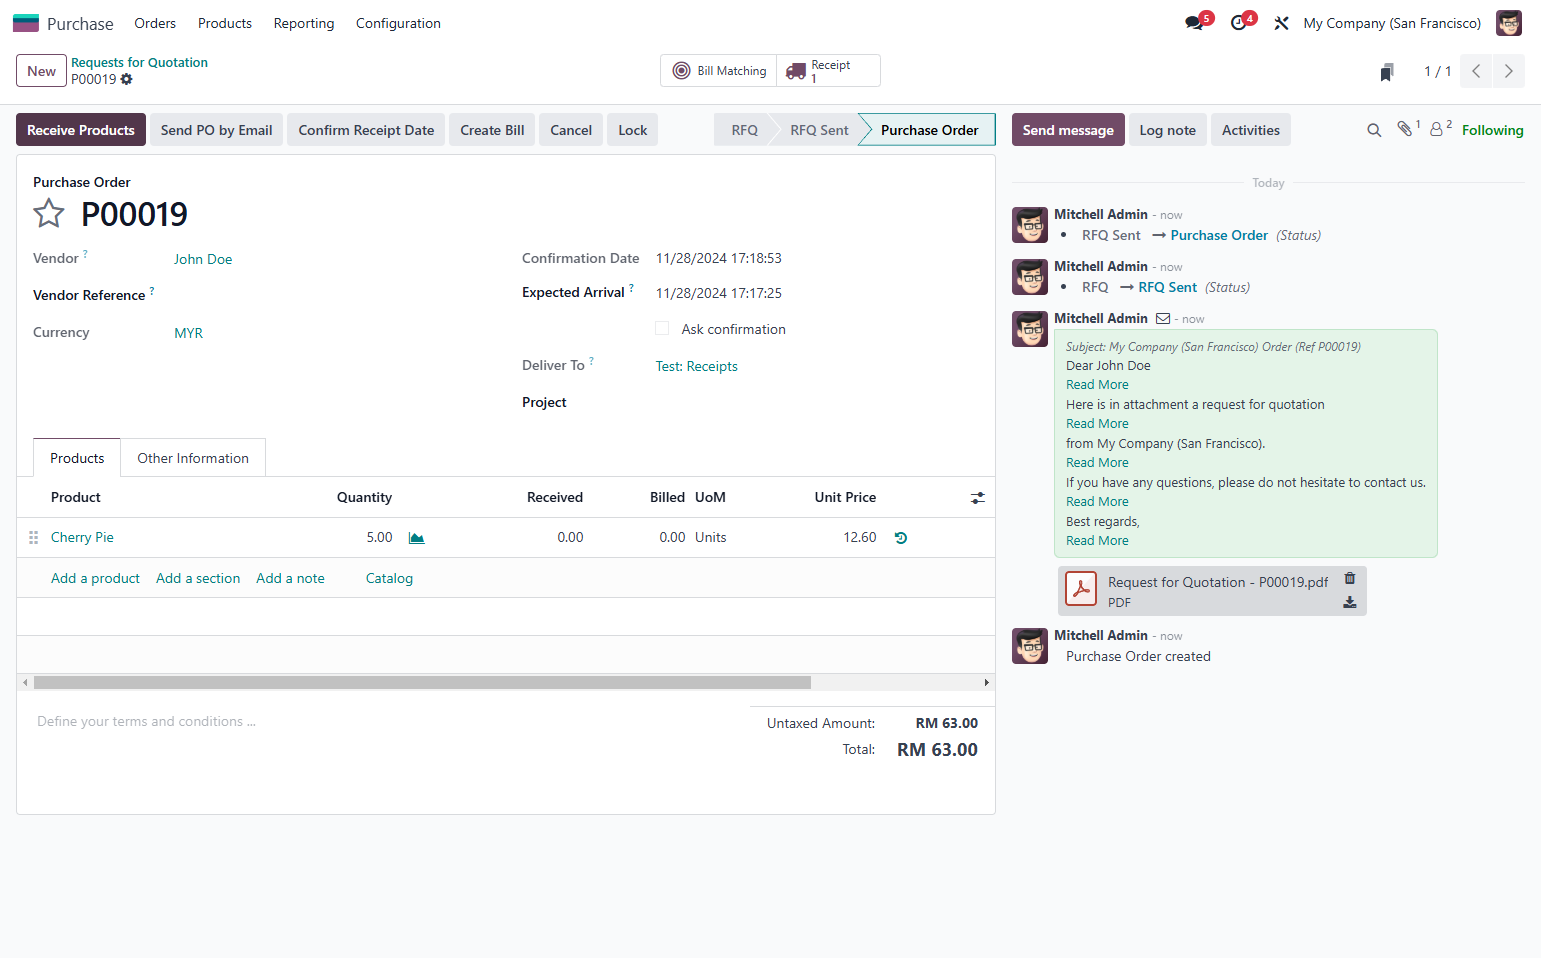Click the bookmark icon near the pager
The width and height of the screenshot is (1541, 958).
coord(1387,72)
